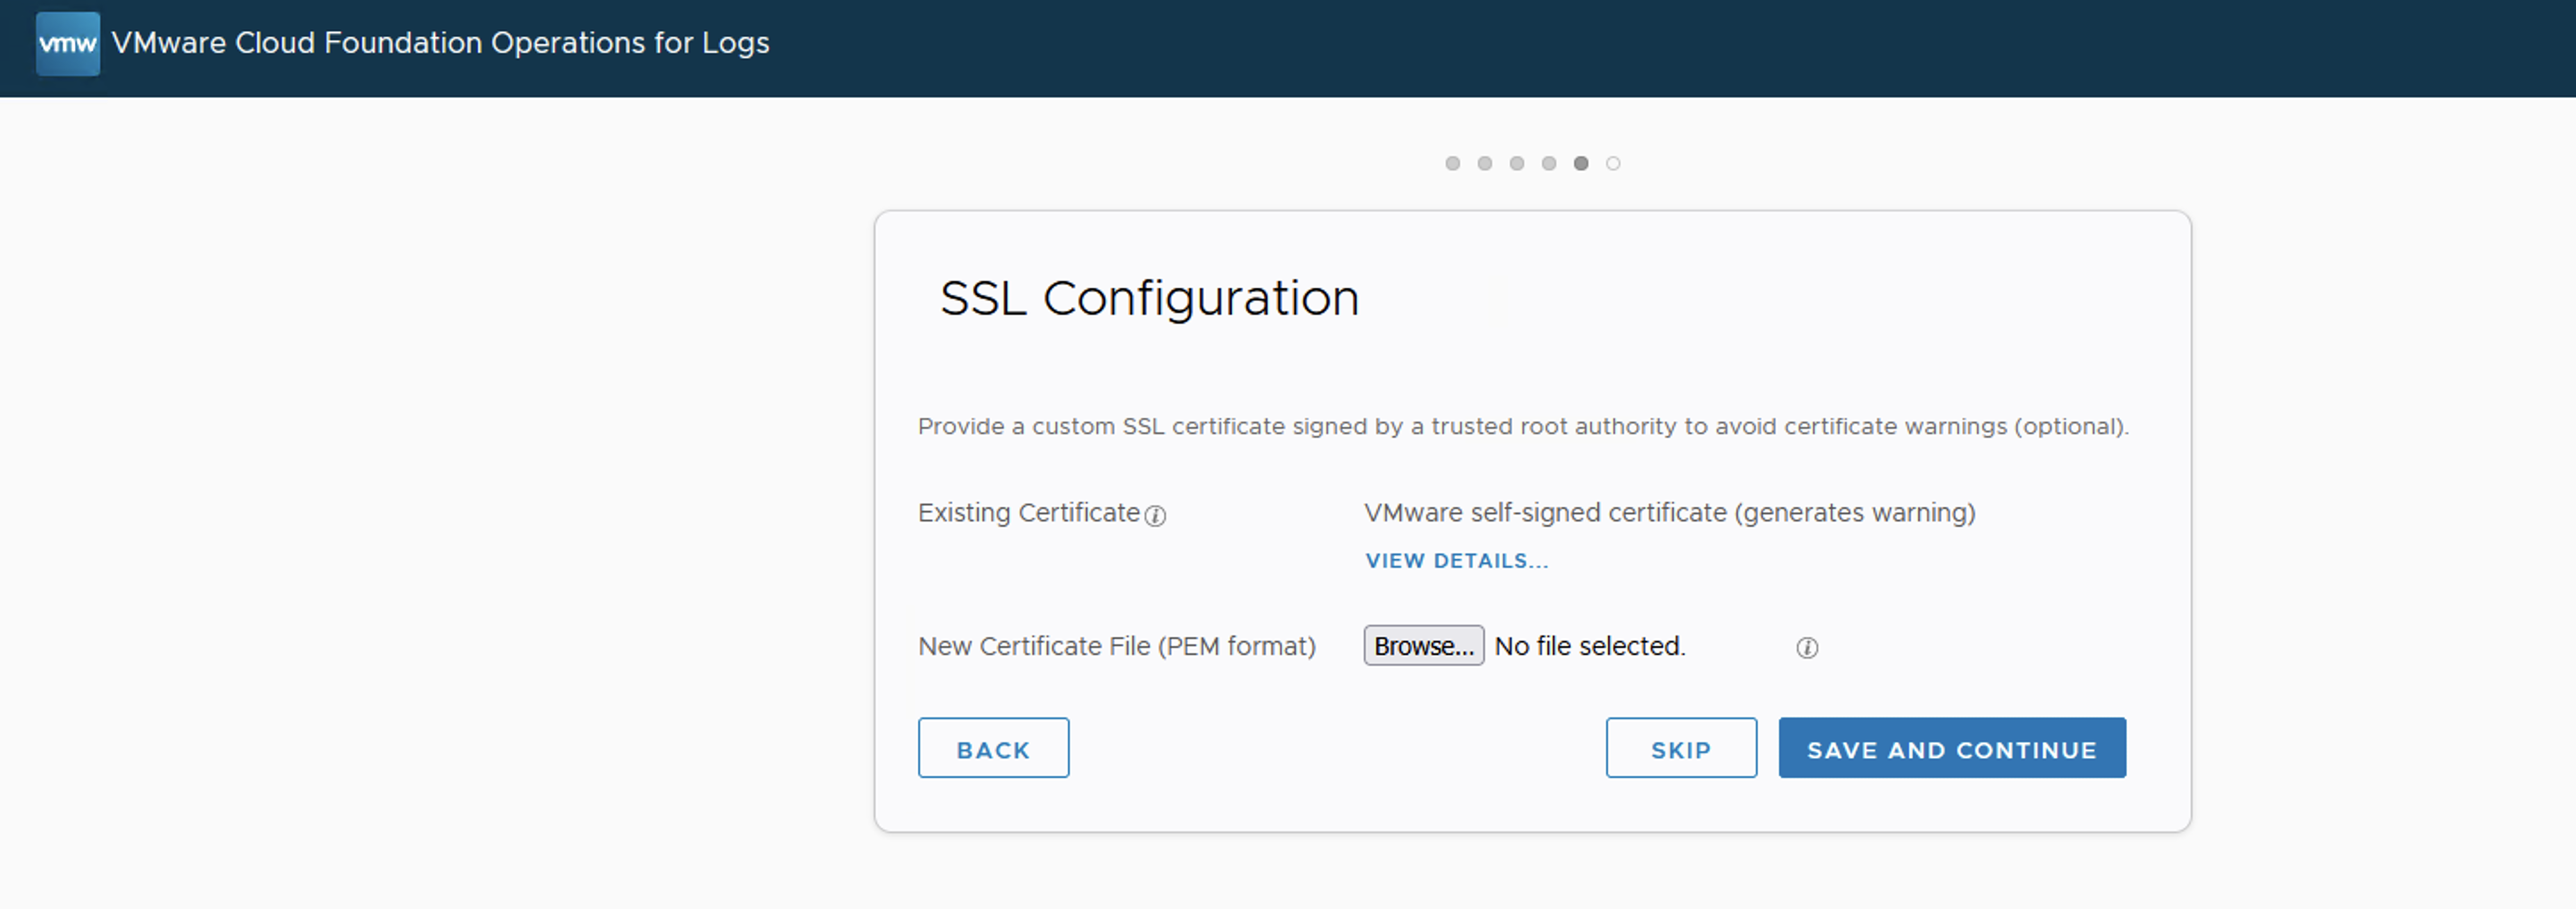
Task: Click the New Certificate File (PEM format) label
Action: pyautogui.click(x=1116, y=647)
